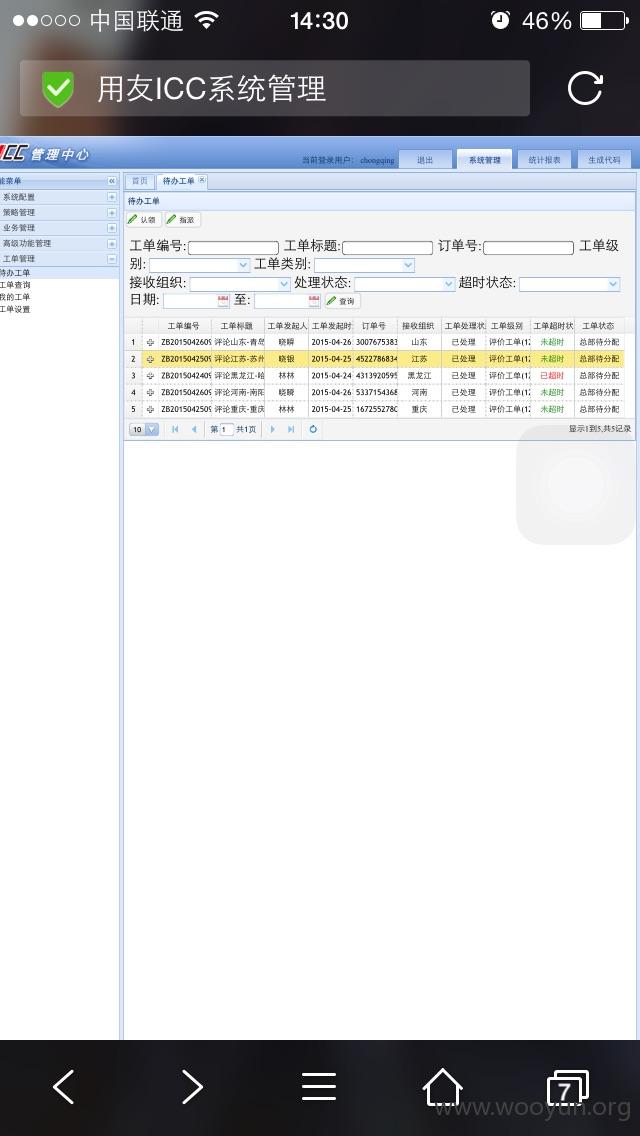Expand details of row 2 with plus icon

pyautogui.click(x=151, y=359)
